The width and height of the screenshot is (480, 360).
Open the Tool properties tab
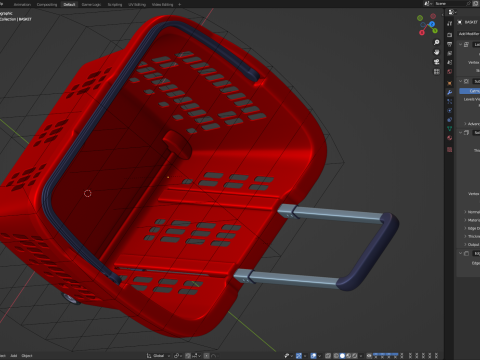450,23
